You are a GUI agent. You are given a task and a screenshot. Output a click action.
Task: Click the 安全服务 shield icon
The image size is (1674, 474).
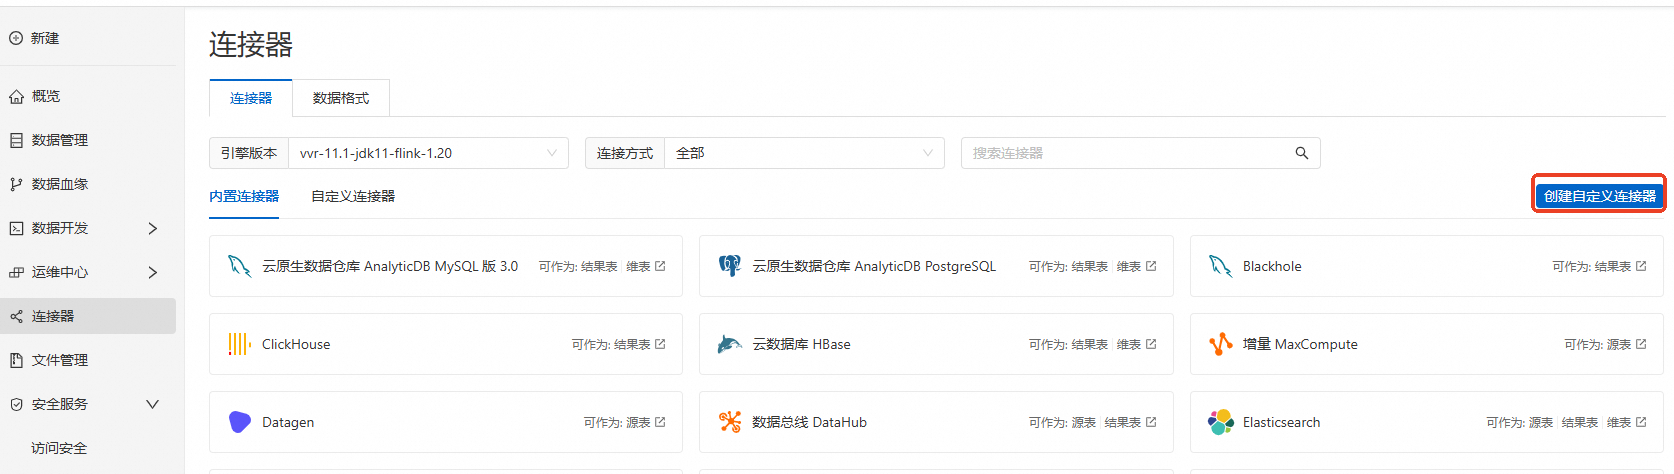tap(16, 404)
